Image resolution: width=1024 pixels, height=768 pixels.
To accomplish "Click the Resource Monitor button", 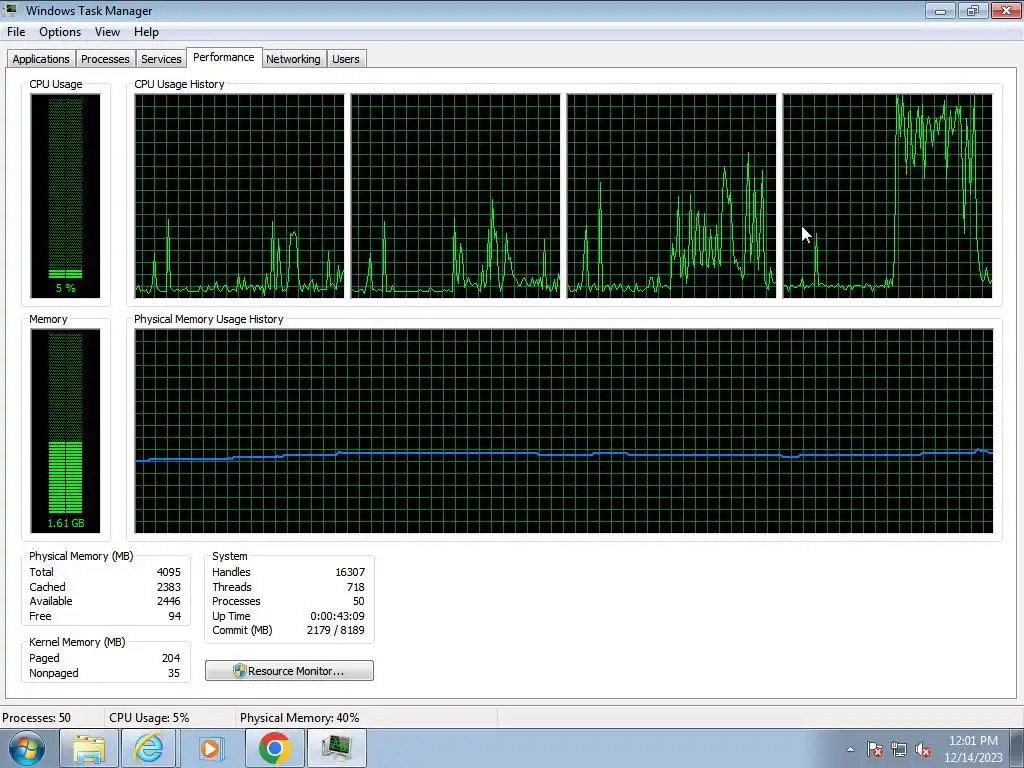I will 289,671.
